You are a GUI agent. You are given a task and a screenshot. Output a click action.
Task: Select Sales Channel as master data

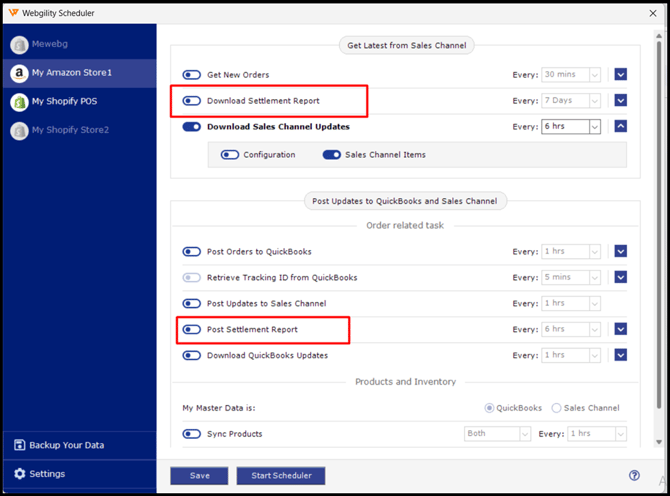click(557, 408)
